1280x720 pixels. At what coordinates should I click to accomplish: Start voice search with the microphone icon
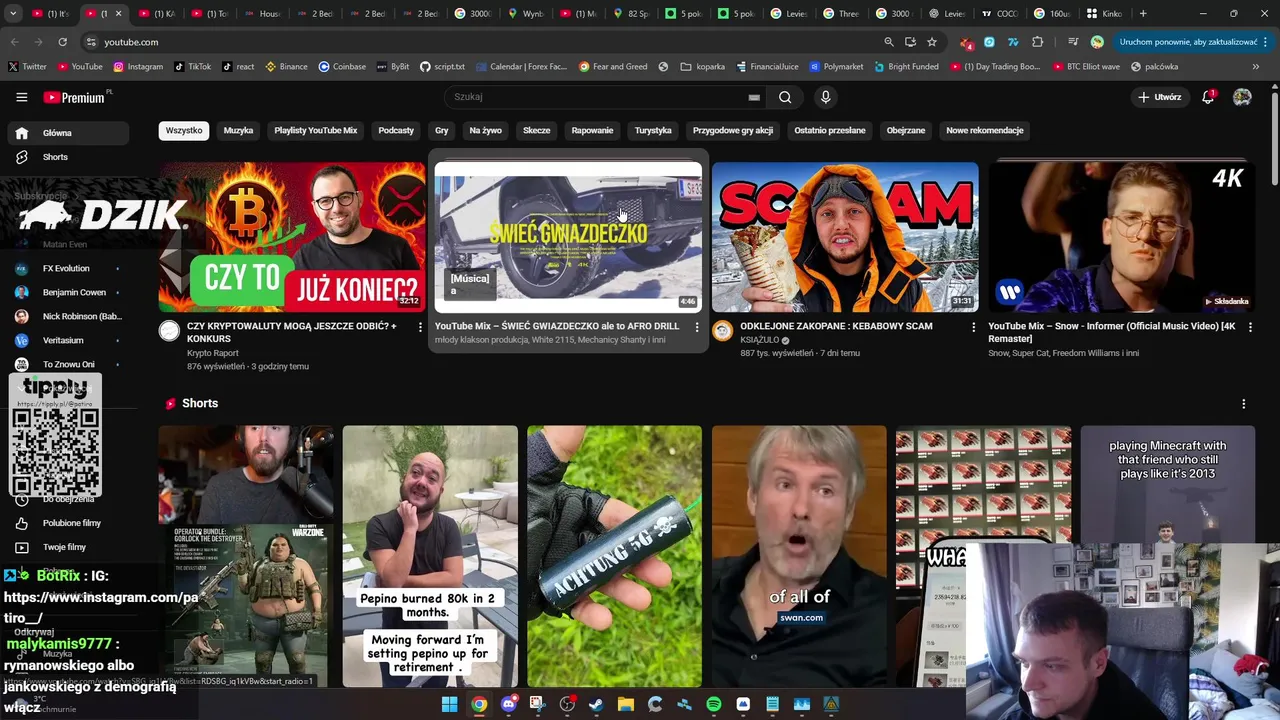[825, 97]
